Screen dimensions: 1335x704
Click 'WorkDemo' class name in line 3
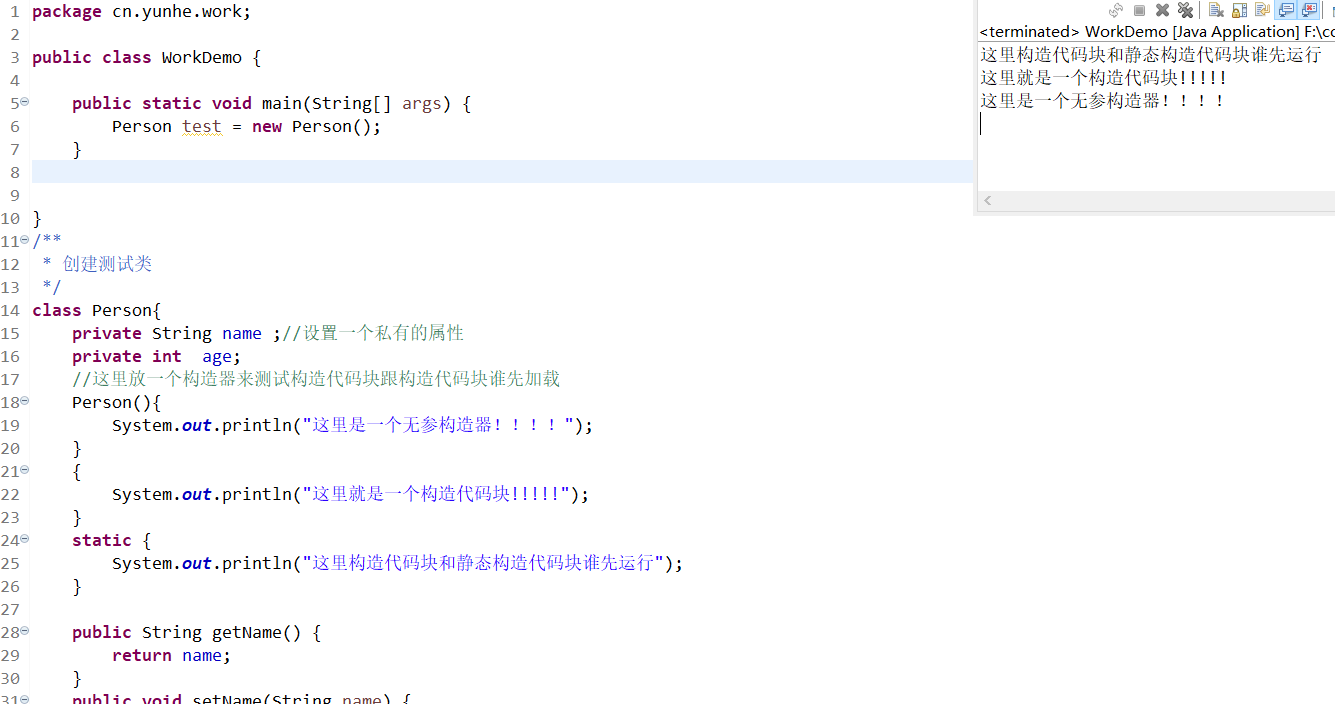pos(202,58)
